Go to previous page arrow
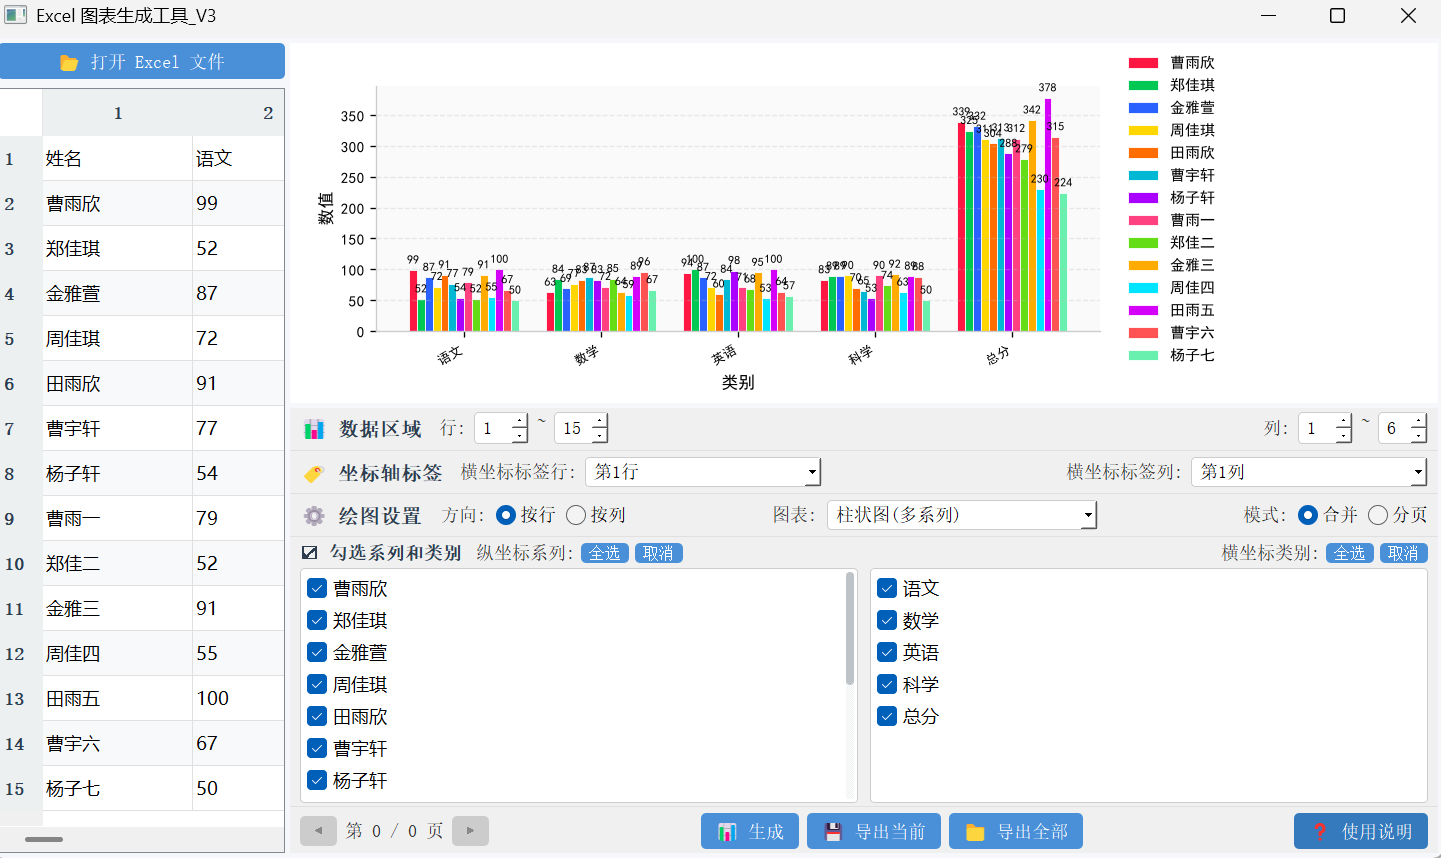 pos(318,831)
